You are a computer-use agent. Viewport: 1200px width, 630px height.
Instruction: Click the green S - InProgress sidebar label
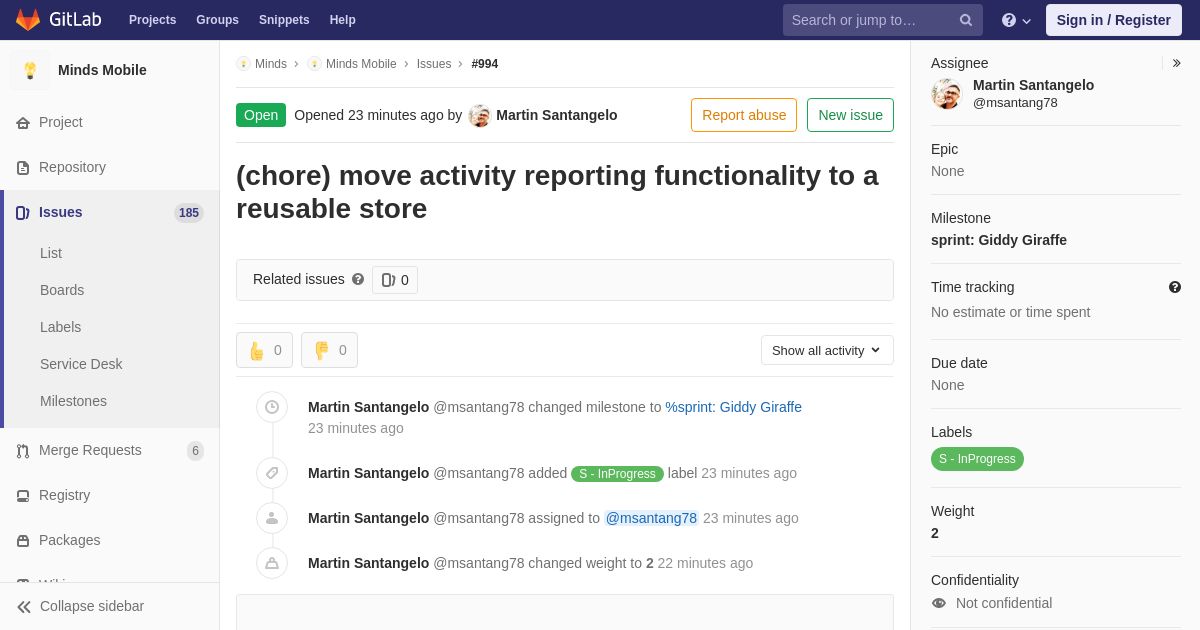coord(977,459)
